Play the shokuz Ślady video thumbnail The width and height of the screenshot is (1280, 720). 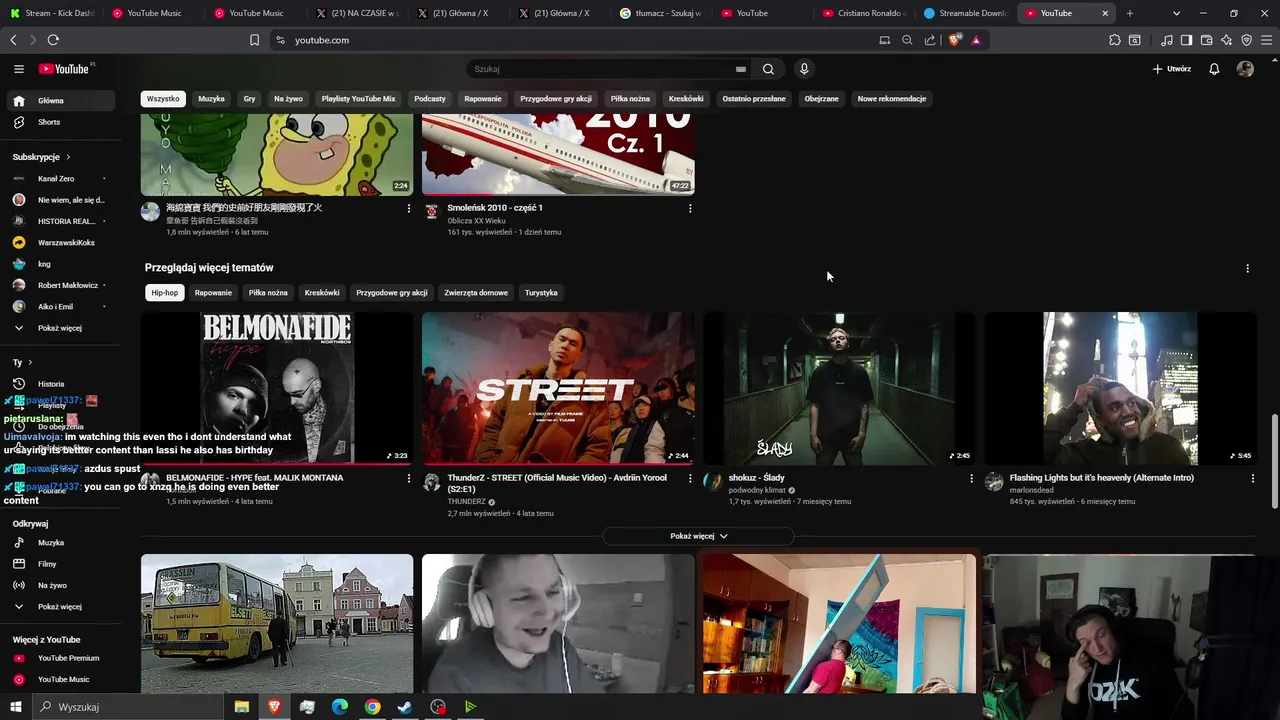[x=839, y=388]
